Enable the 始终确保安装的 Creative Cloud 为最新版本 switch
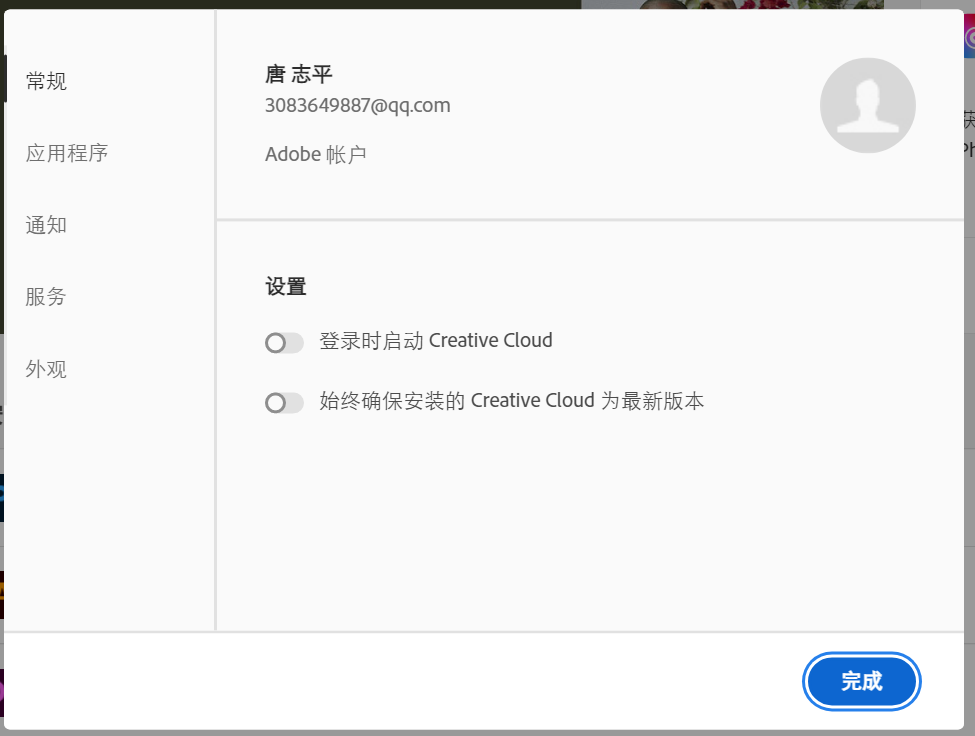Screen dimensions: 975x736 coord(284,403)
